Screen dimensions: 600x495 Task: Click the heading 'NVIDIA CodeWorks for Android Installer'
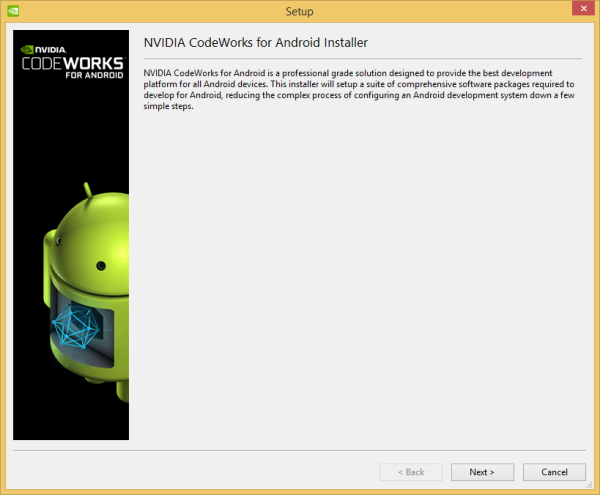point(256,42)
